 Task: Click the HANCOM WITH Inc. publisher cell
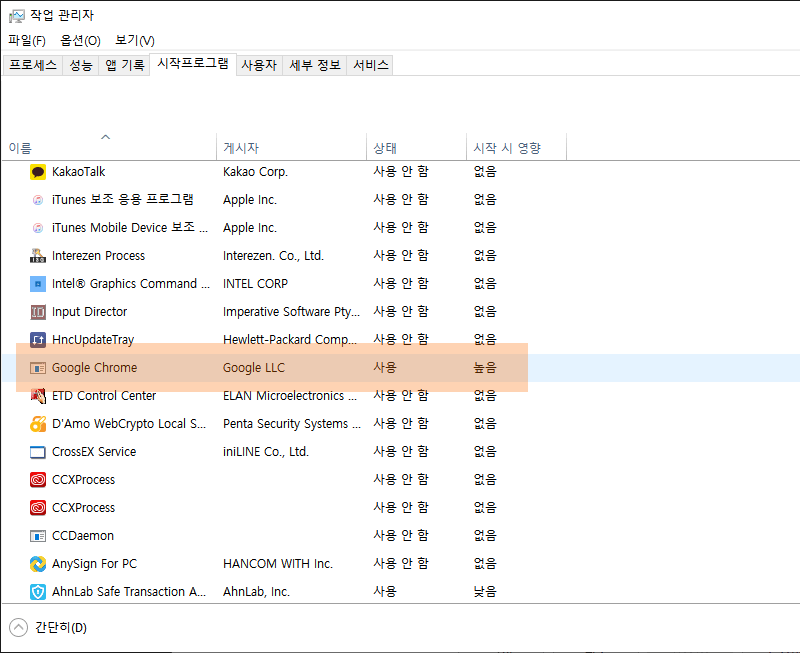[278, 564]
